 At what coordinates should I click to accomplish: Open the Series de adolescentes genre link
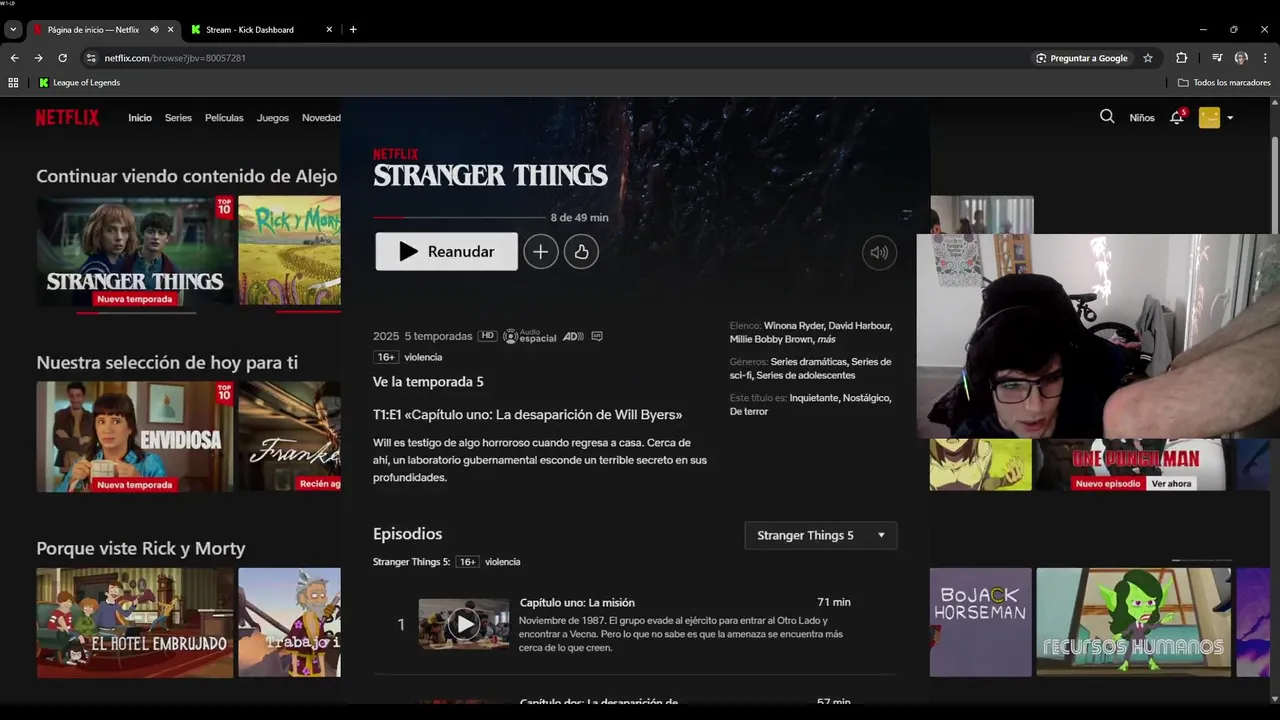click(x=806, y=376)
